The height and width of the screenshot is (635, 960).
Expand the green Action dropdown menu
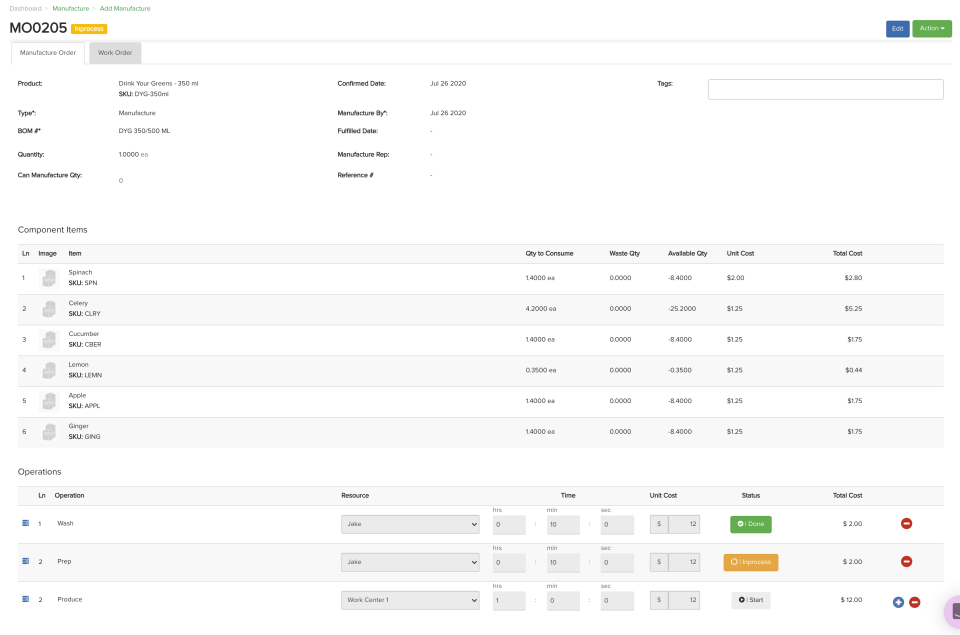tap(932, 28)
